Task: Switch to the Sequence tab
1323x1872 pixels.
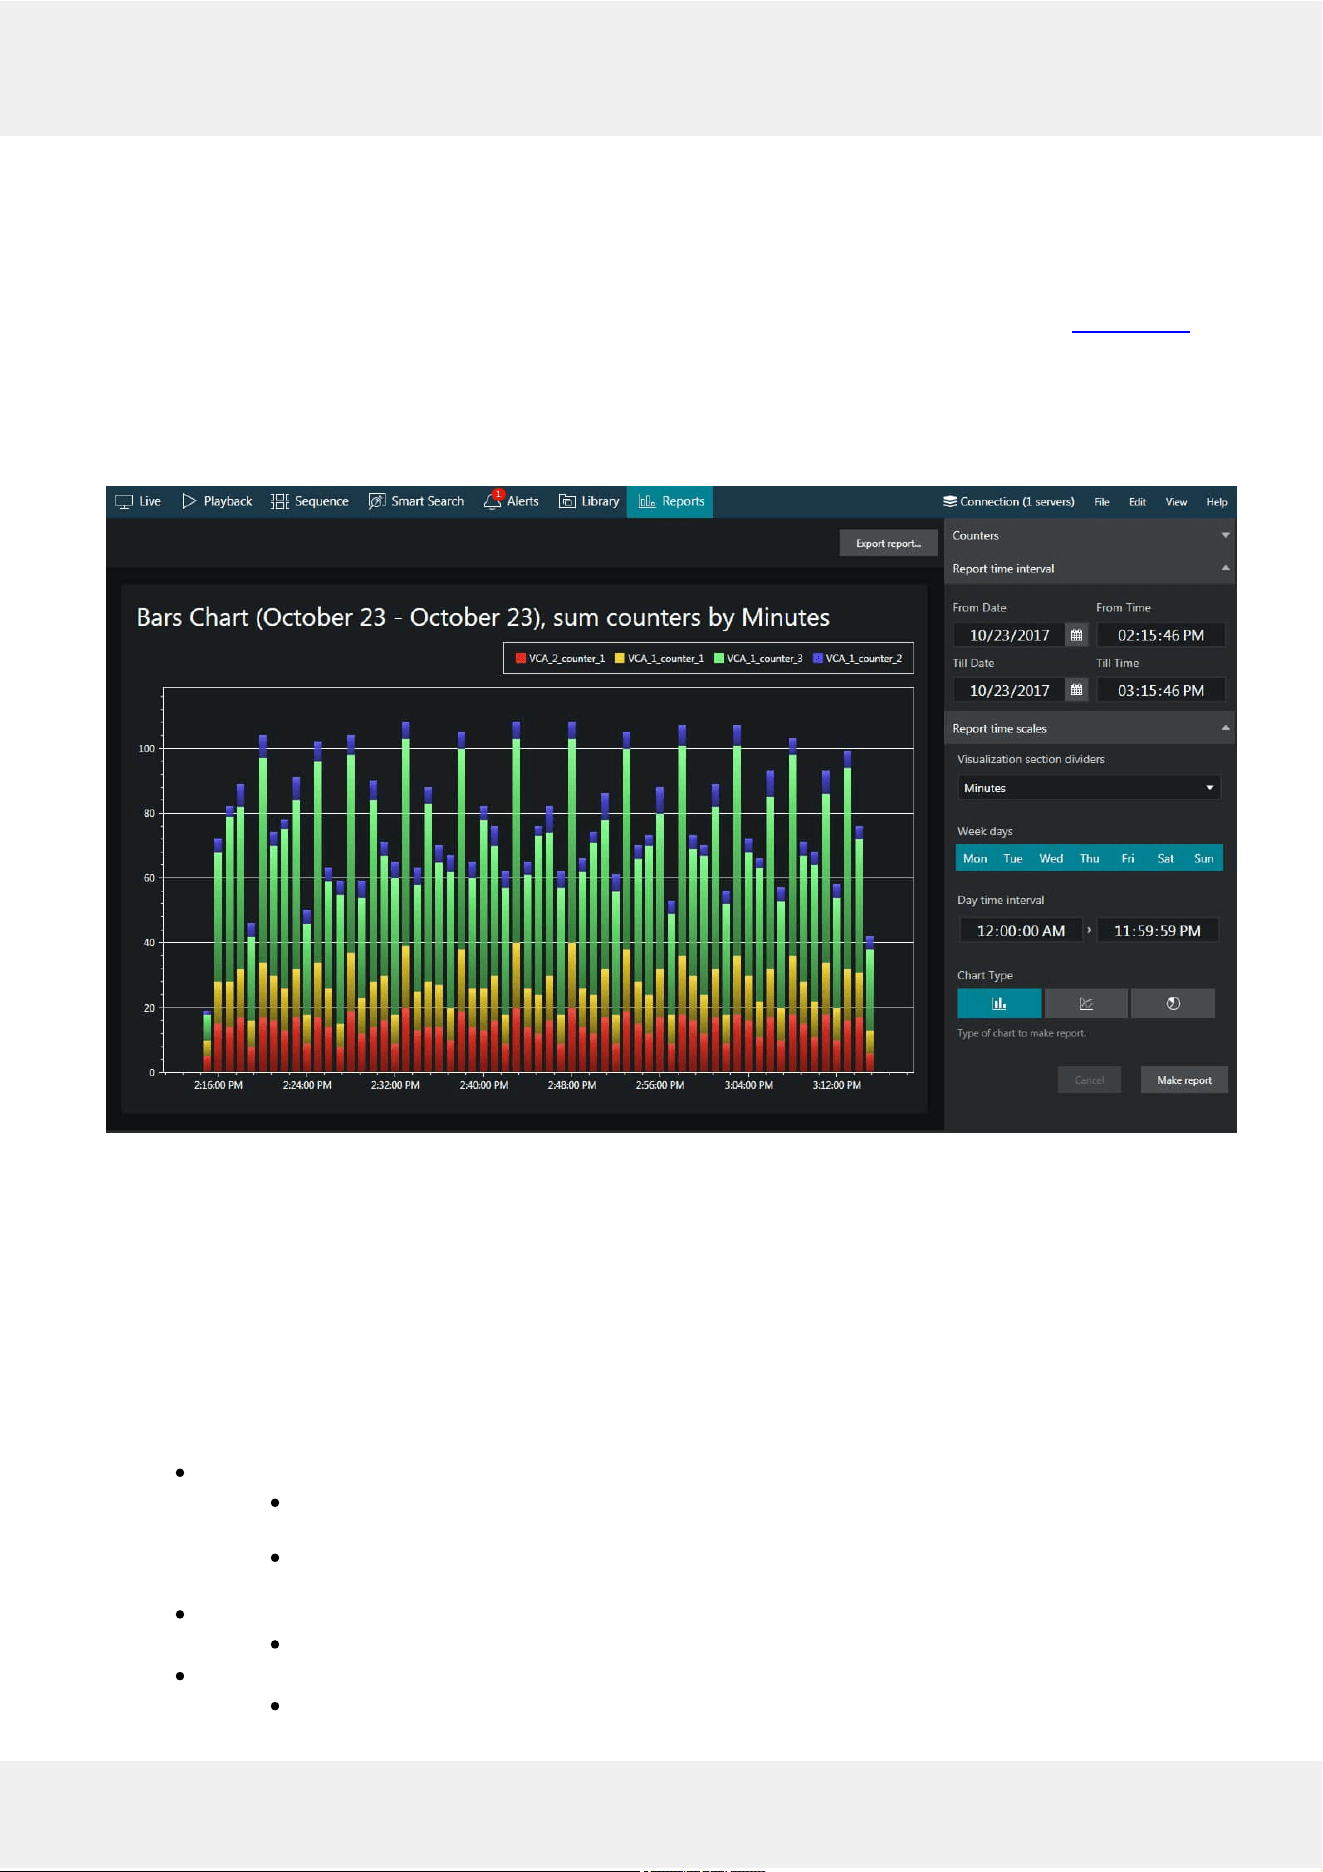Action: (x=310, y=501)
